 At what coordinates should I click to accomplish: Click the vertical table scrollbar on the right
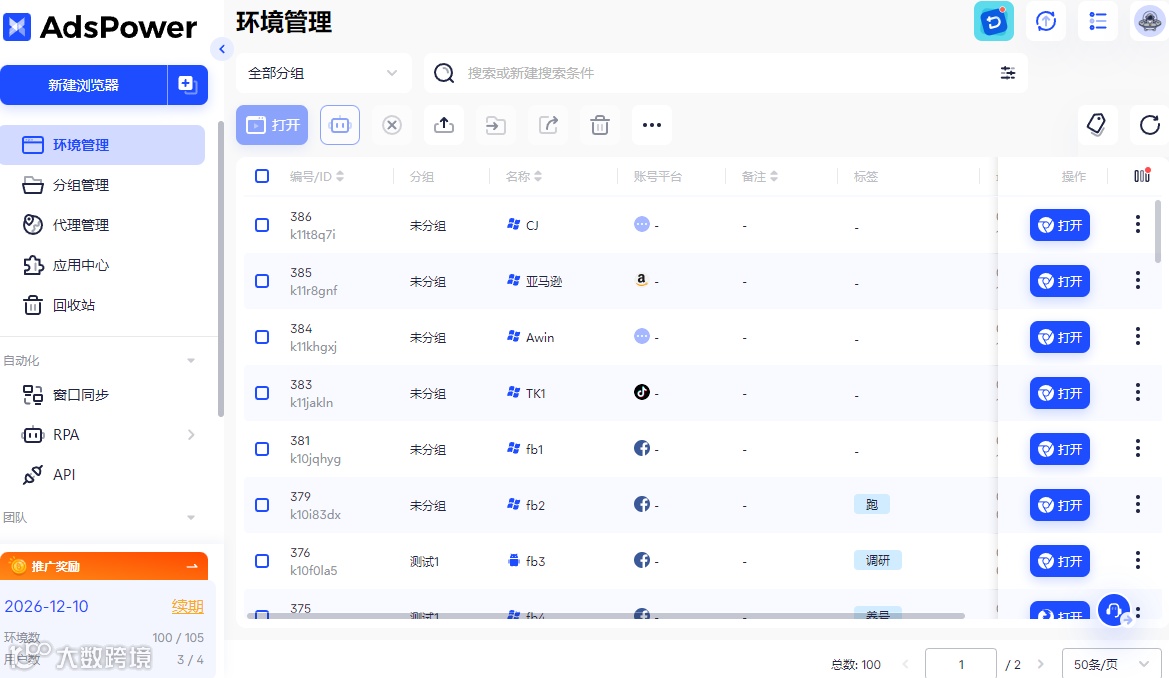coord(1158,231)
